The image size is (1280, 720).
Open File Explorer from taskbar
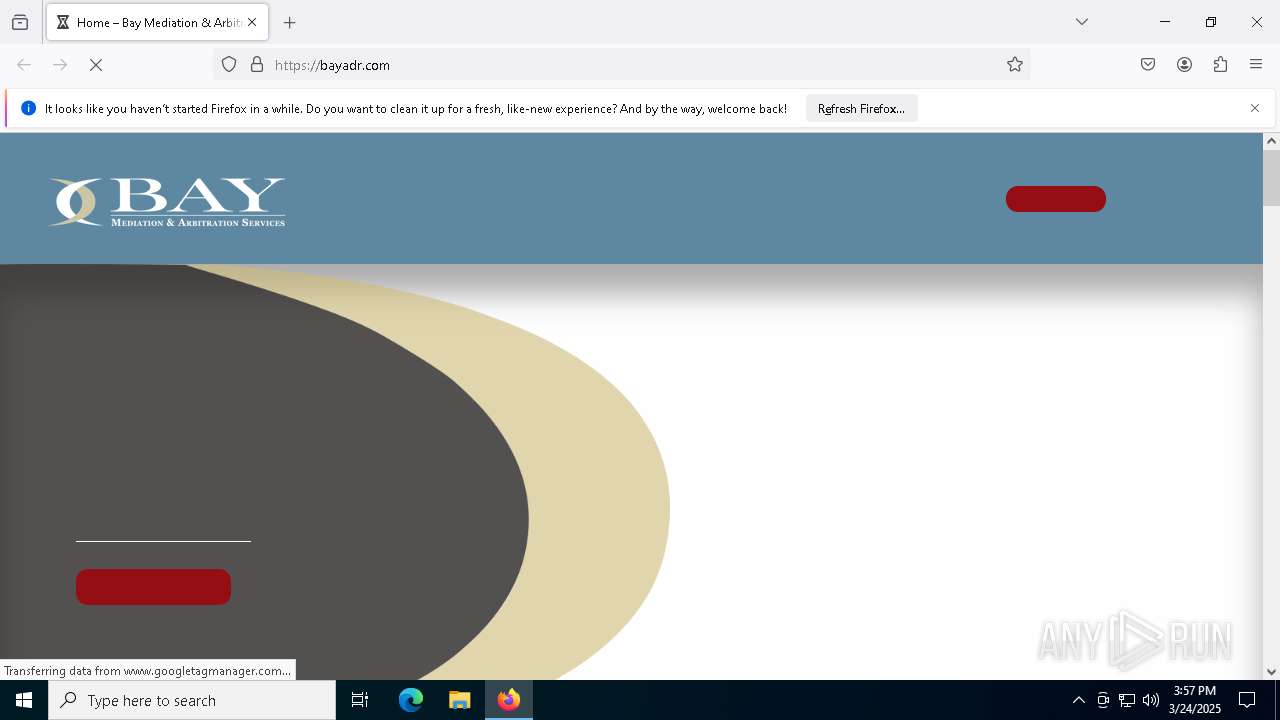pos(459,700)
